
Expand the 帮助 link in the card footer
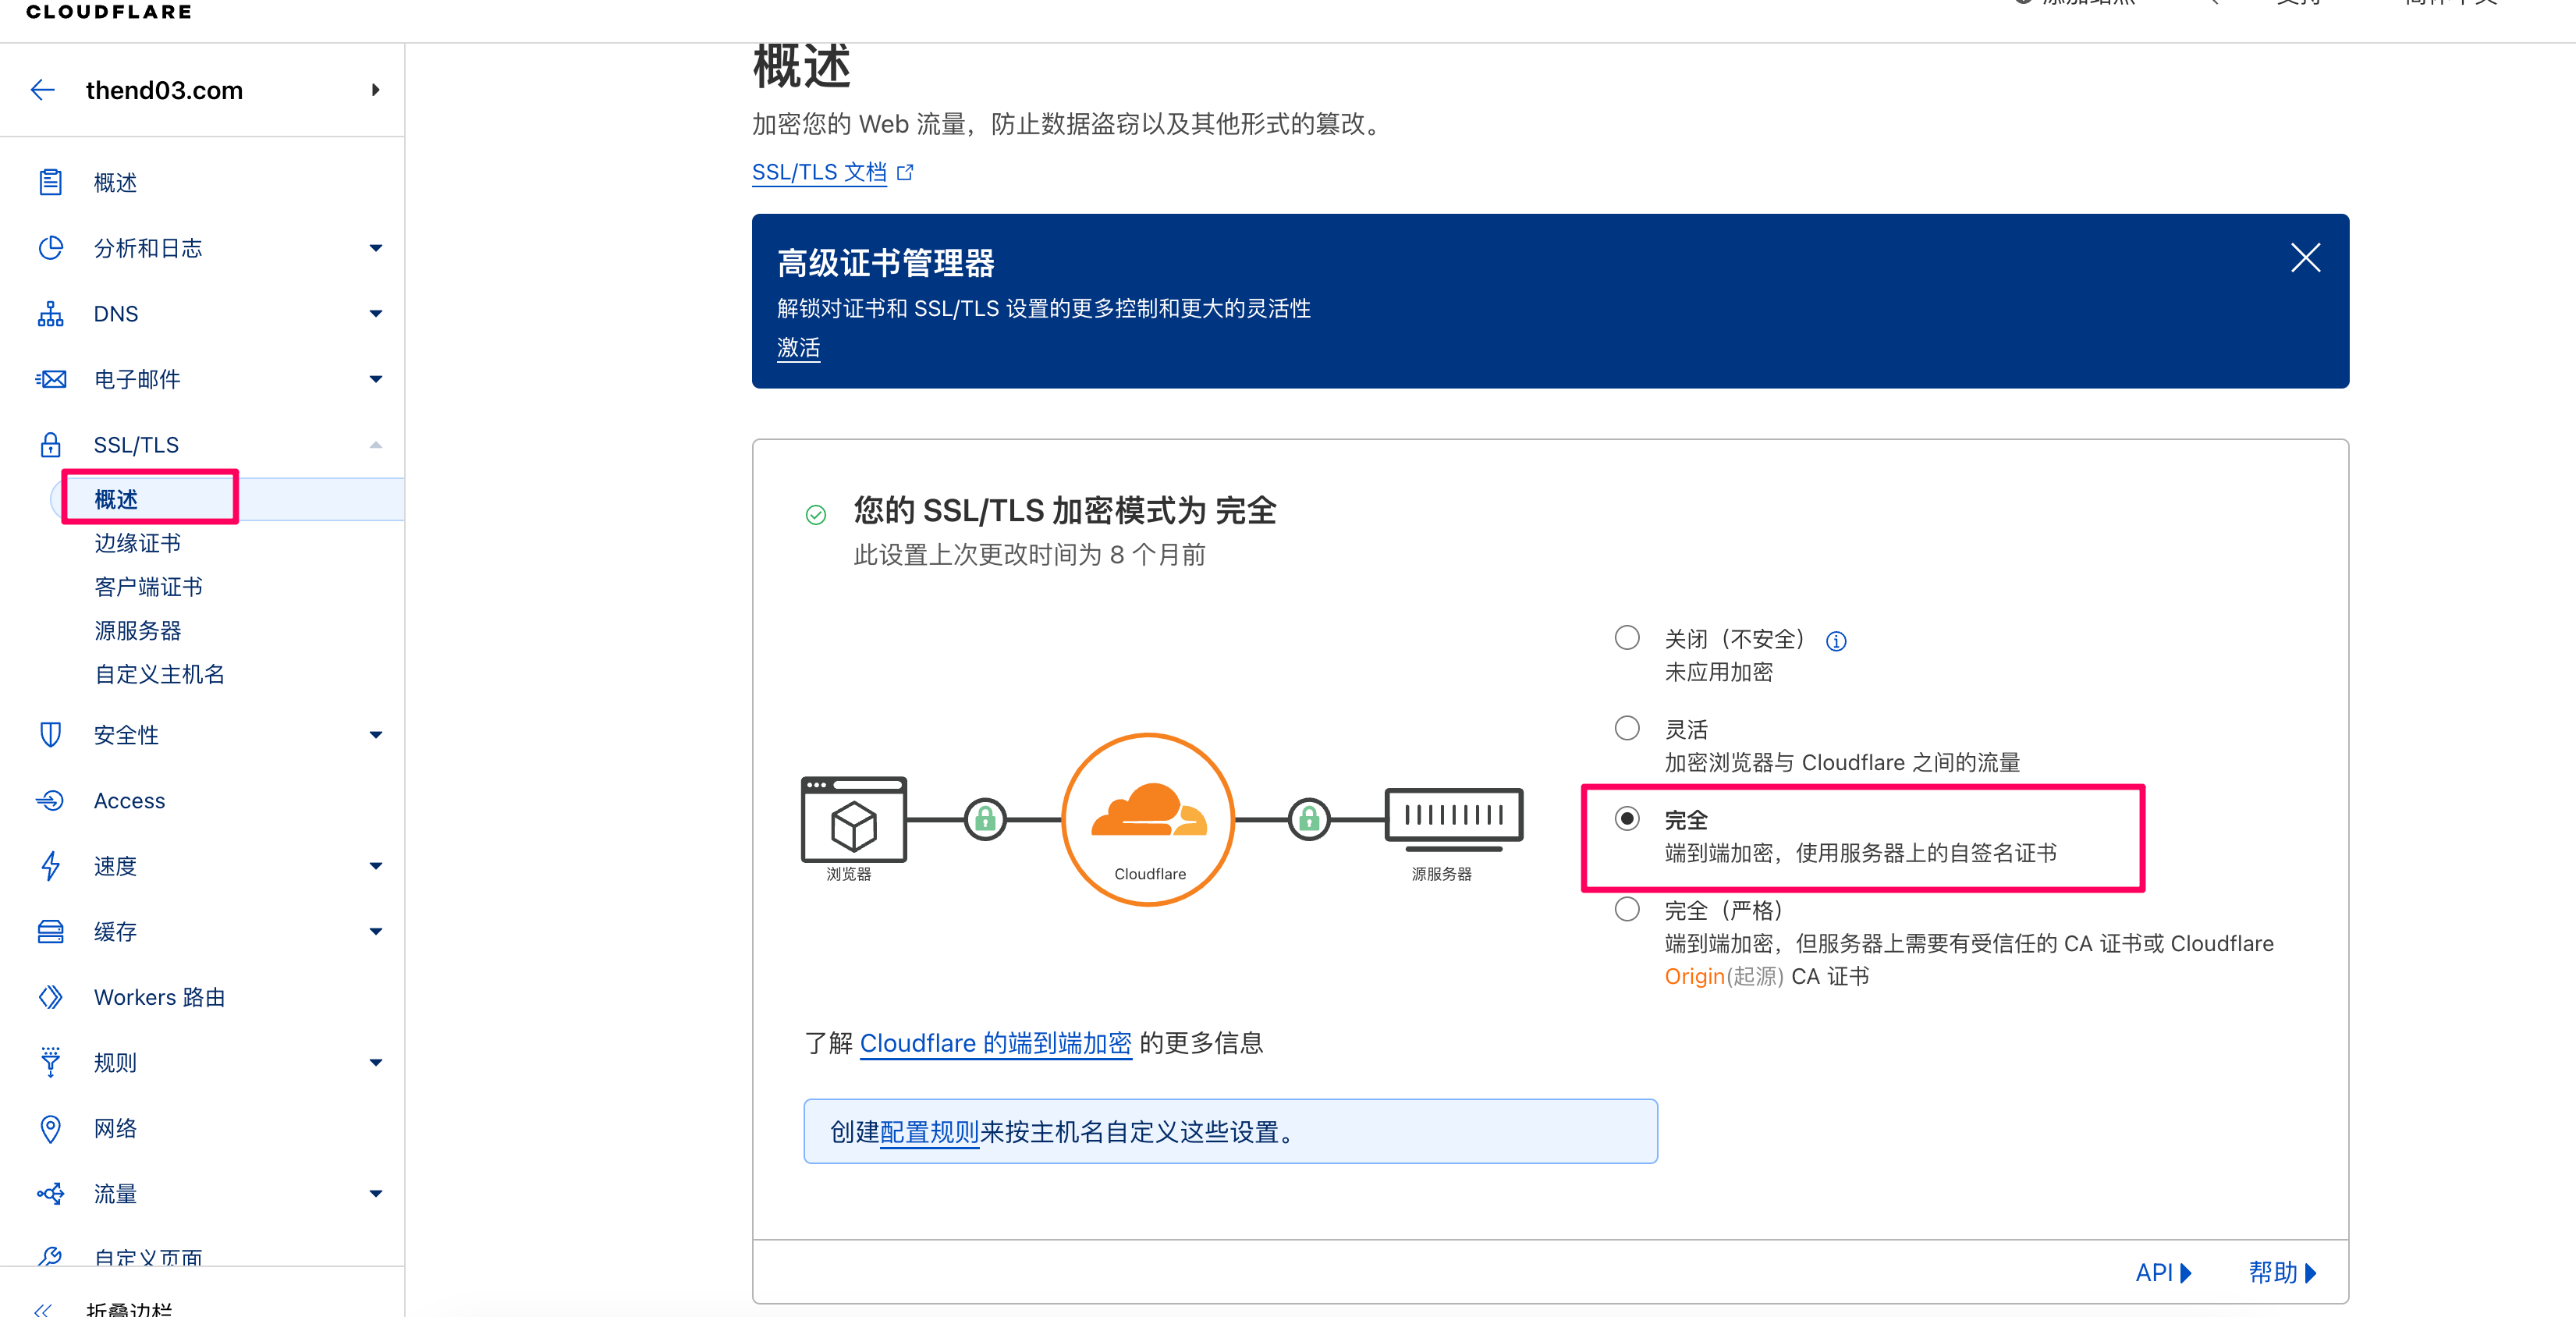click(x=2283, y=1273)
